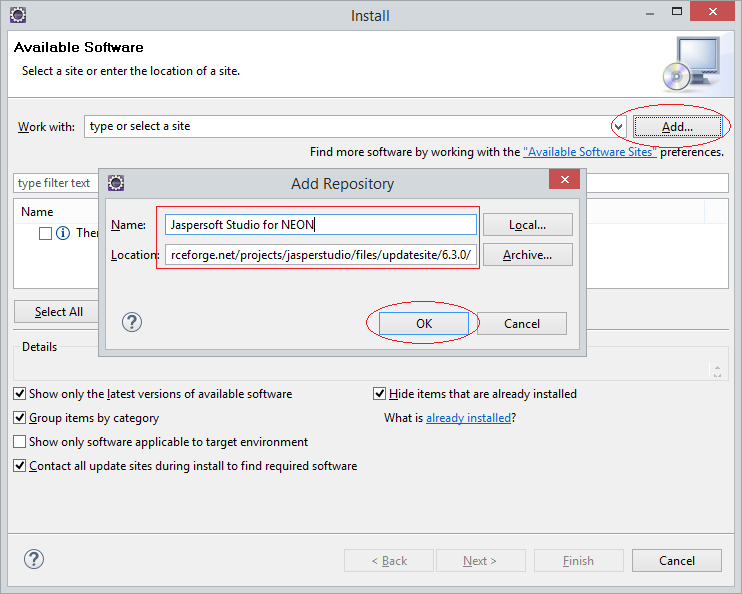This screenshot has width=742, height=594.
Task: Click the type filter text box
Action: (56, 183)
